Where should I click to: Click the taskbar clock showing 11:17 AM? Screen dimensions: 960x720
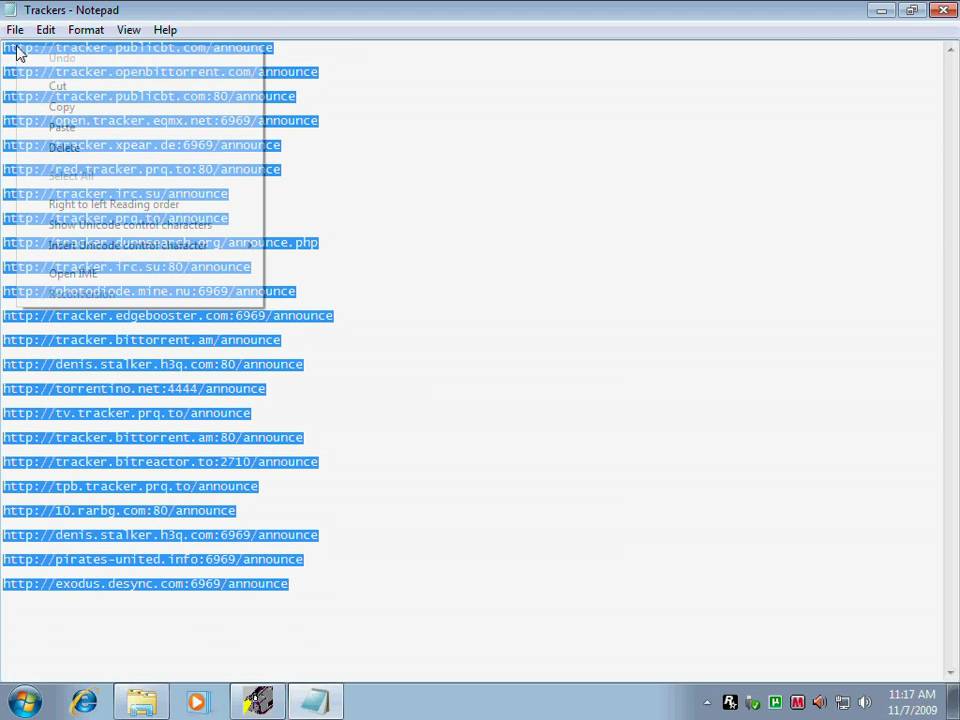tap(912, 702)
